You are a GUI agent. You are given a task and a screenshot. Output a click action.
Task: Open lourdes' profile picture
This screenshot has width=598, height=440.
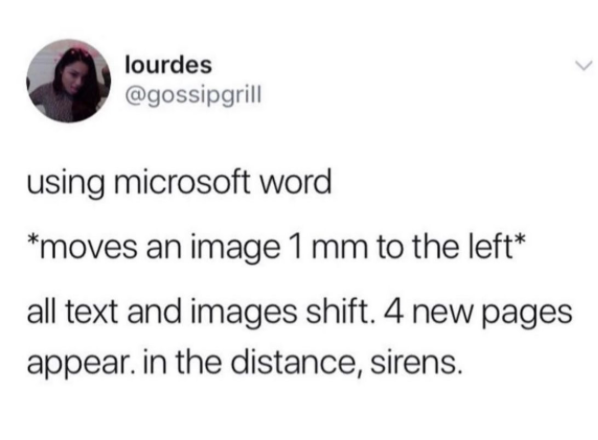[x=69, y=81]
